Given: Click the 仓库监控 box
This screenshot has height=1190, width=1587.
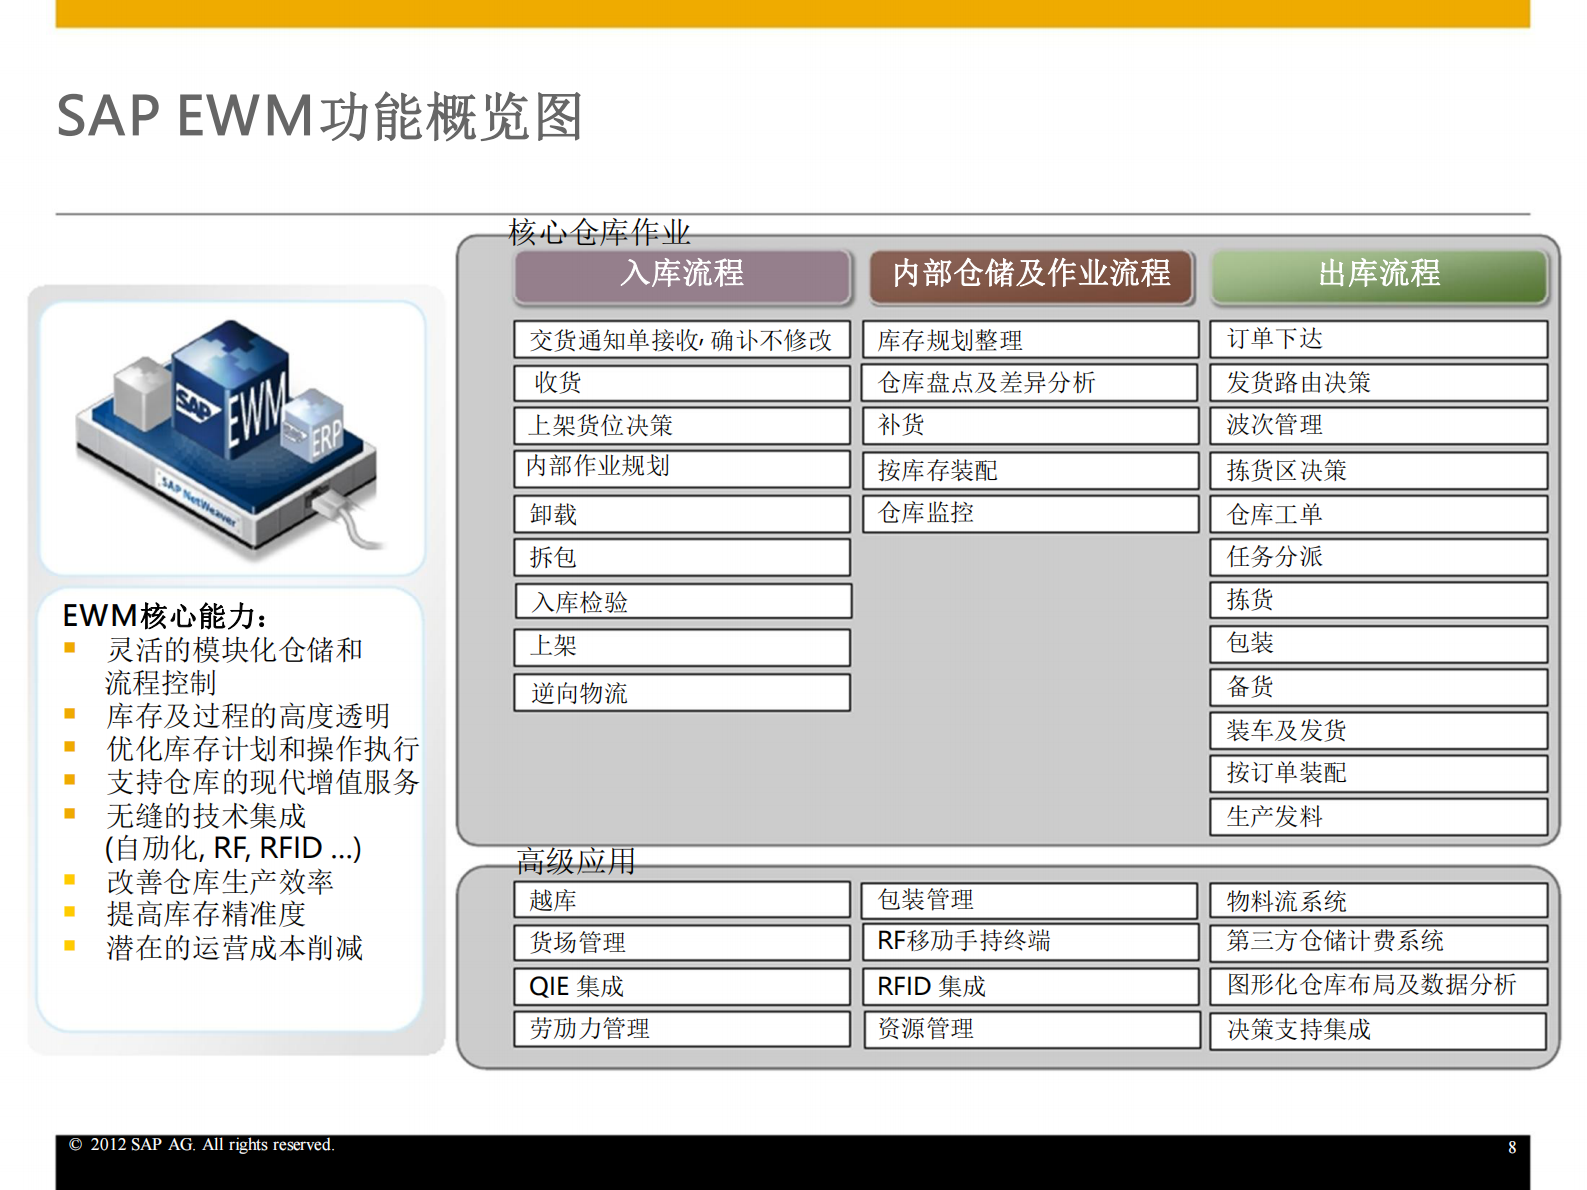Looking at the screenshot, I should [1030, 514].
